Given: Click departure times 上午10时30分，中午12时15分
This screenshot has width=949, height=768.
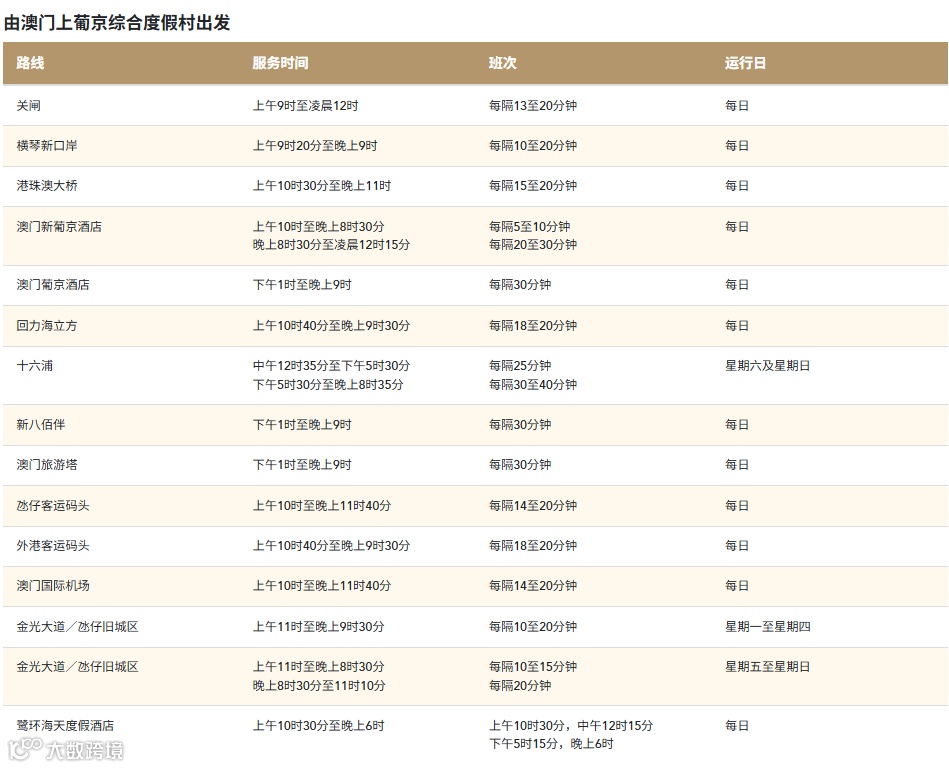Looking at the screenshot, I should 571,725.
